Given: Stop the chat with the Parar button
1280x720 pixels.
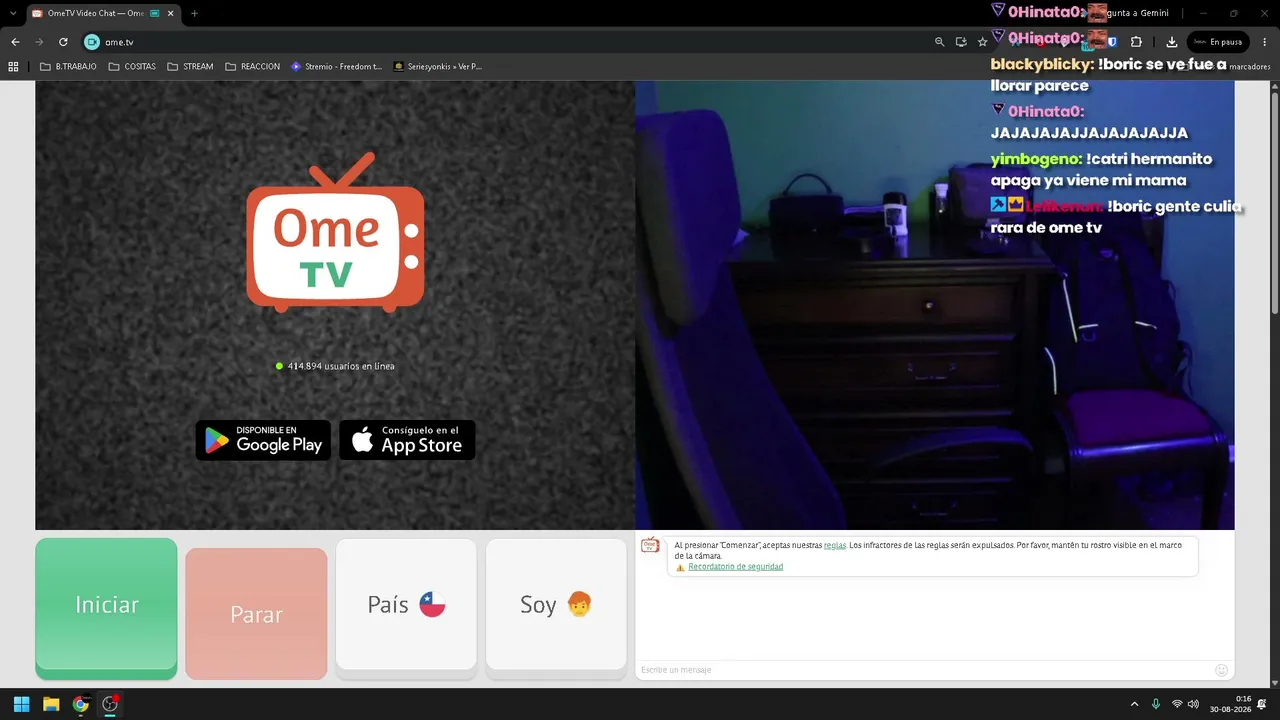Looking at the screenshot, I should [x=256, y=613].
